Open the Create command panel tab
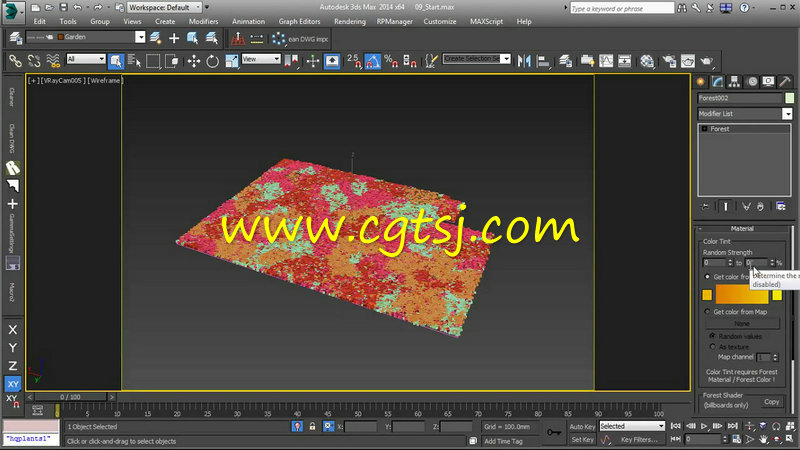Image resolution: width=800 pixels, height=450 pixels. pos(701,82)
